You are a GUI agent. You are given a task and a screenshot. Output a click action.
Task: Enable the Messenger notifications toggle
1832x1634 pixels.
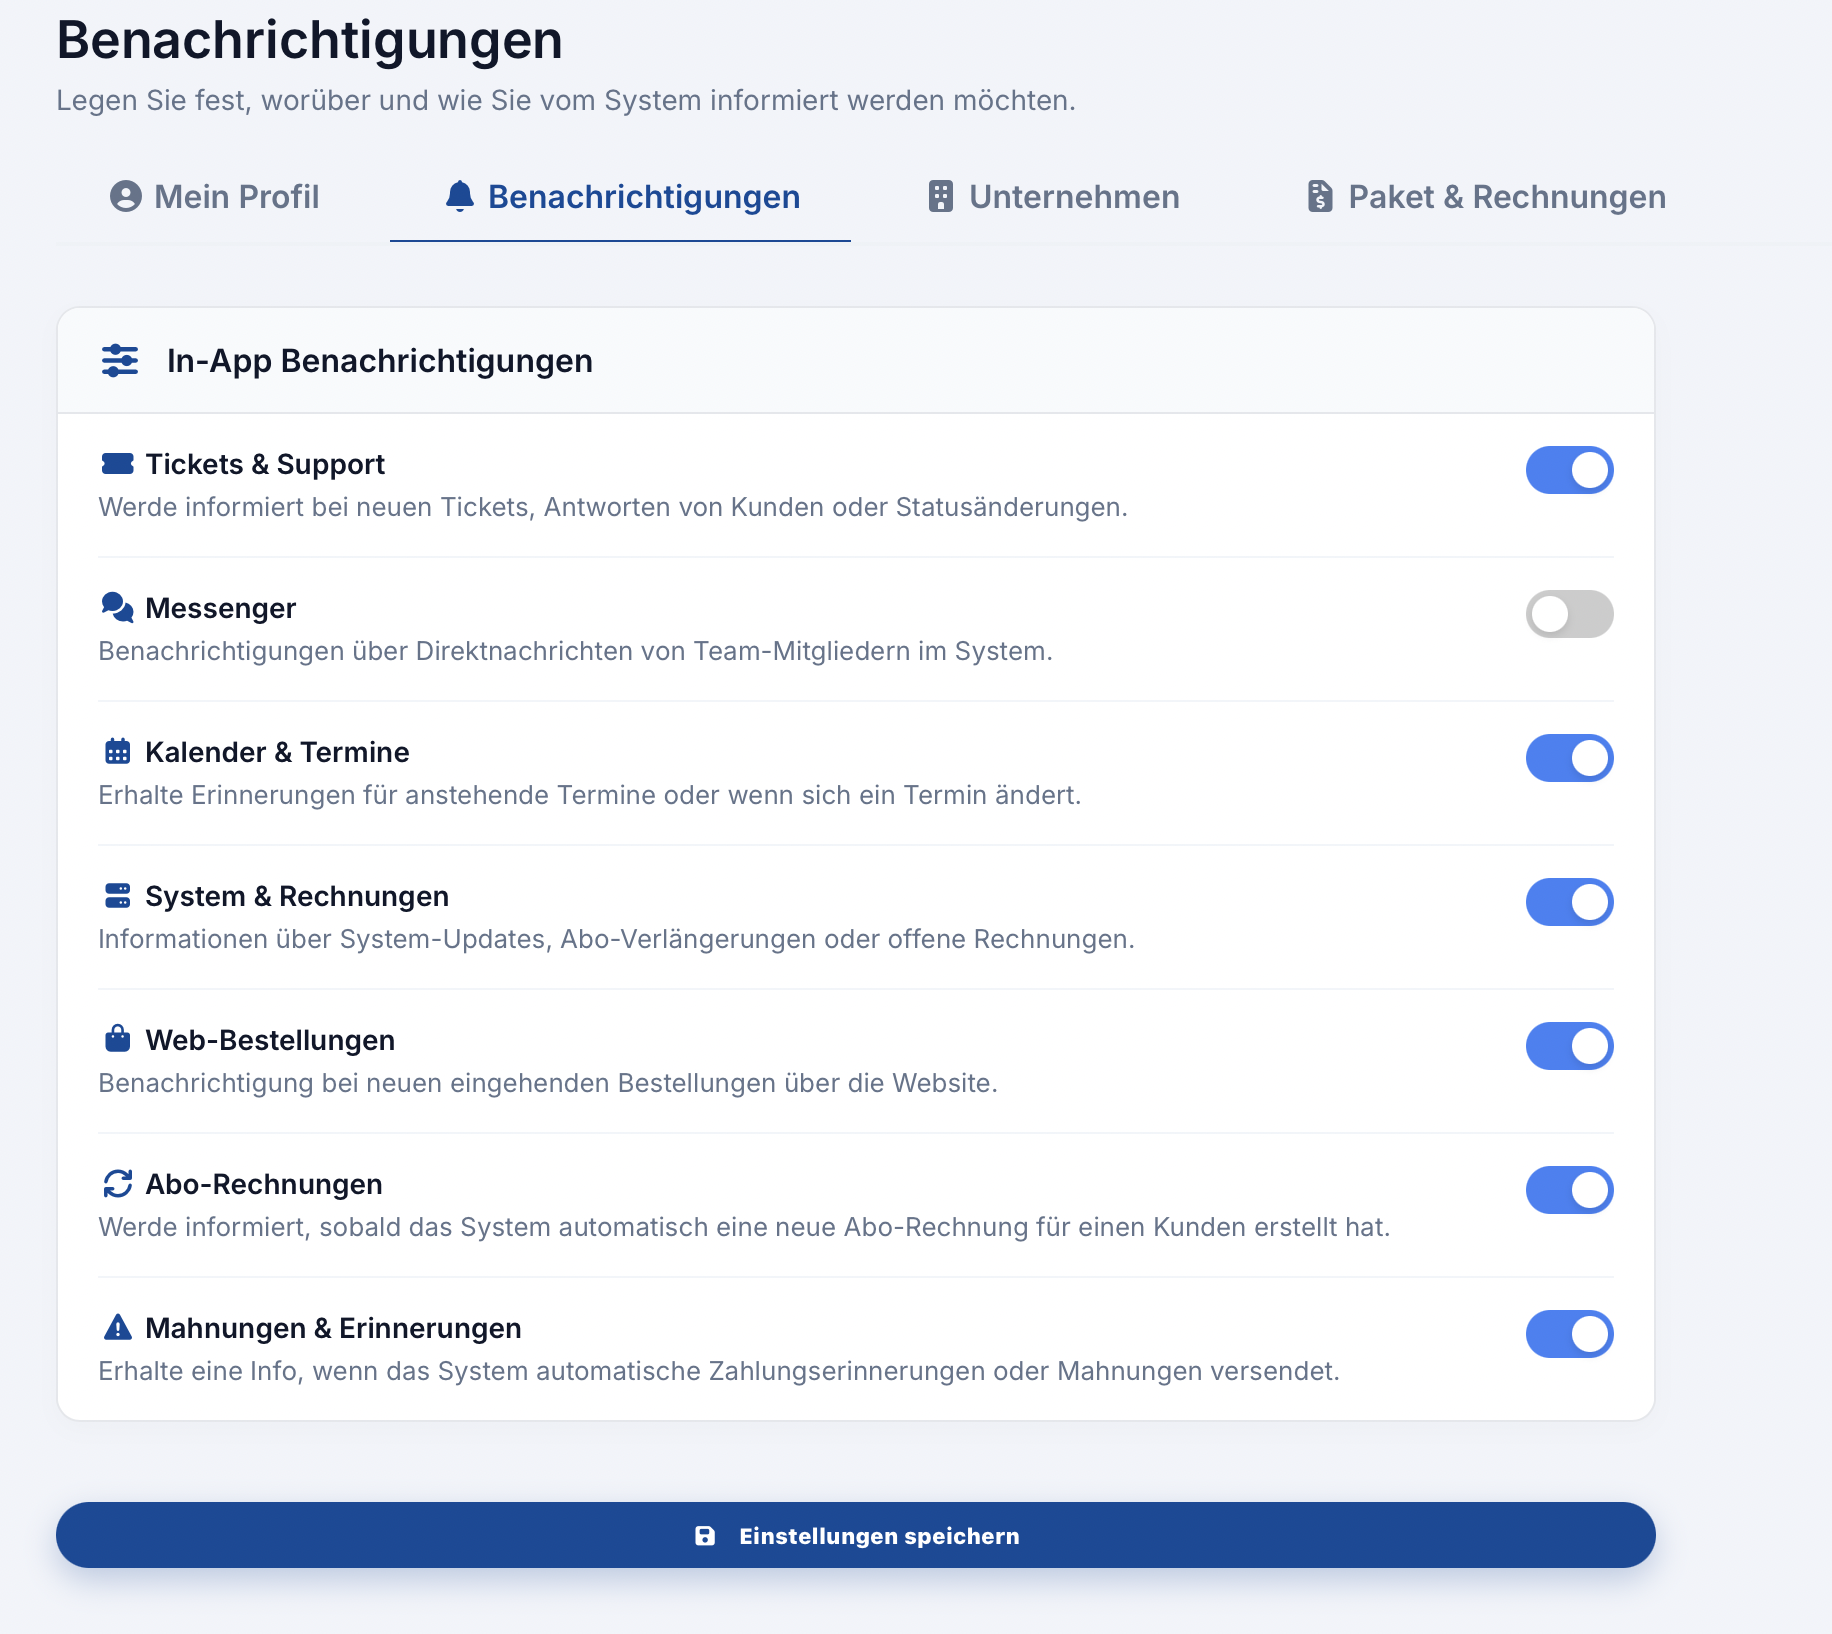point(1569,614)
